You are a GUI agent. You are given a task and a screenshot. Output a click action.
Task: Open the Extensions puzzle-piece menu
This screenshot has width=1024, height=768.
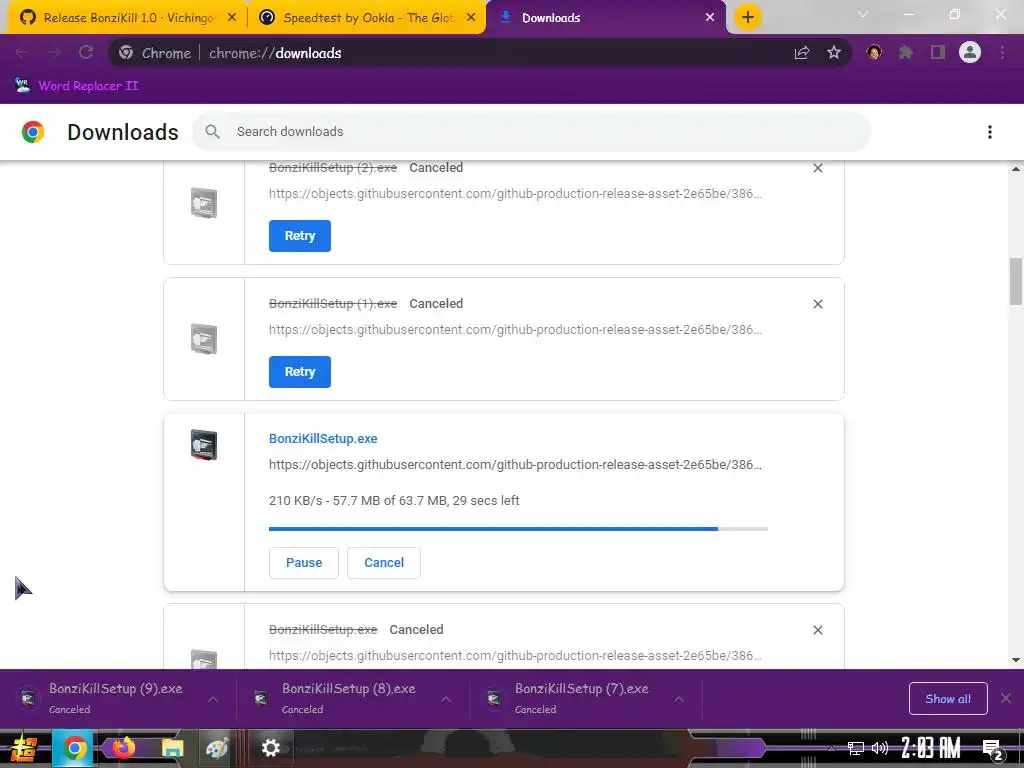pyautogui.click(x=906, y=52)
